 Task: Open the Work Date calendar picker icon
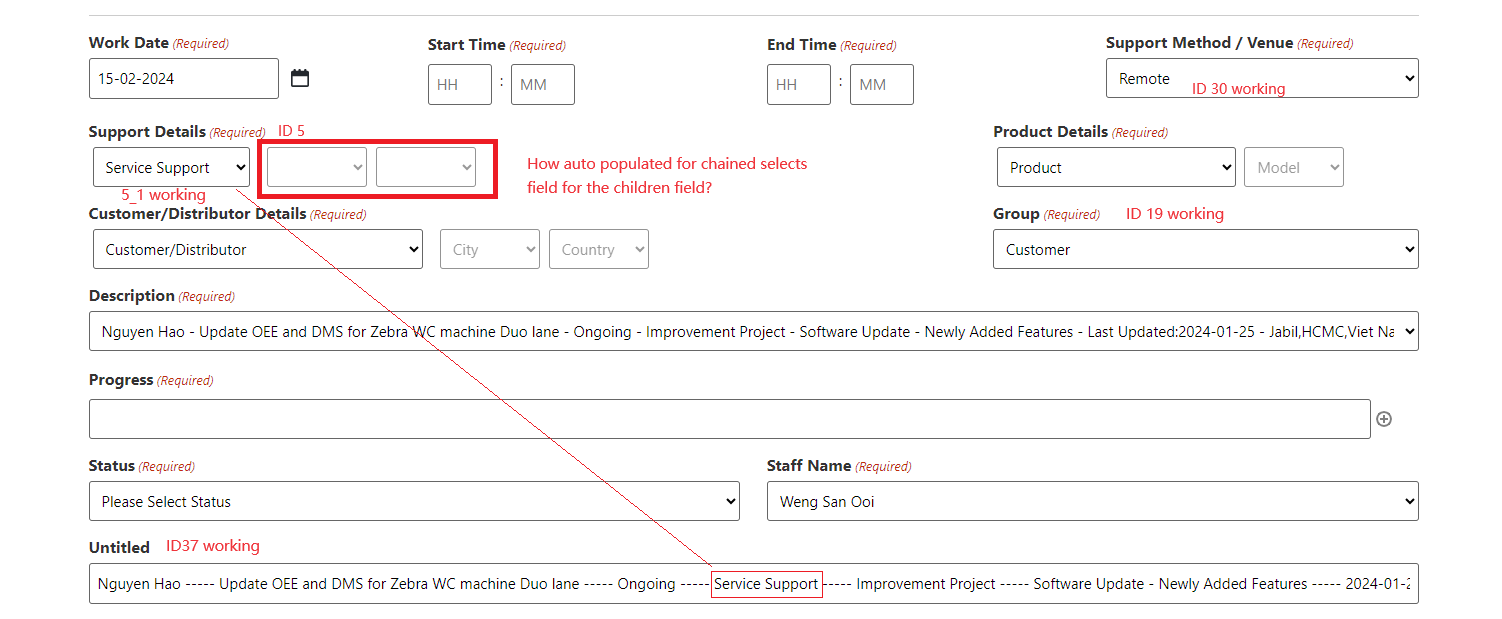[300, 78]
